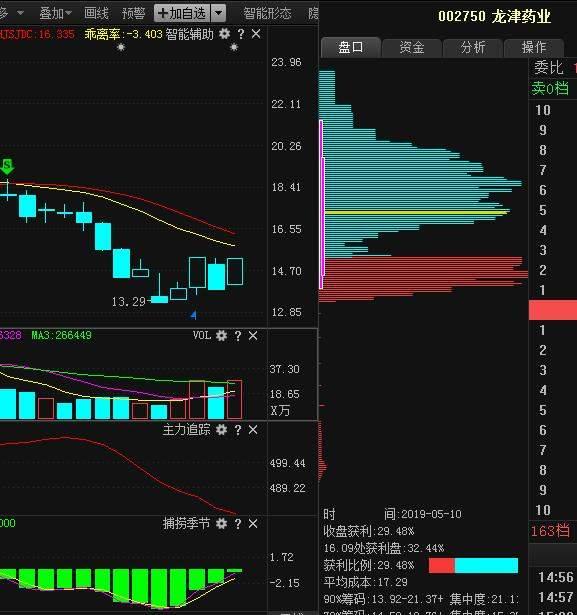Expand the 加自选 dropdown arrow
Image resolution: width=577 pixels, height=615 pixels.
coord(218,13)
